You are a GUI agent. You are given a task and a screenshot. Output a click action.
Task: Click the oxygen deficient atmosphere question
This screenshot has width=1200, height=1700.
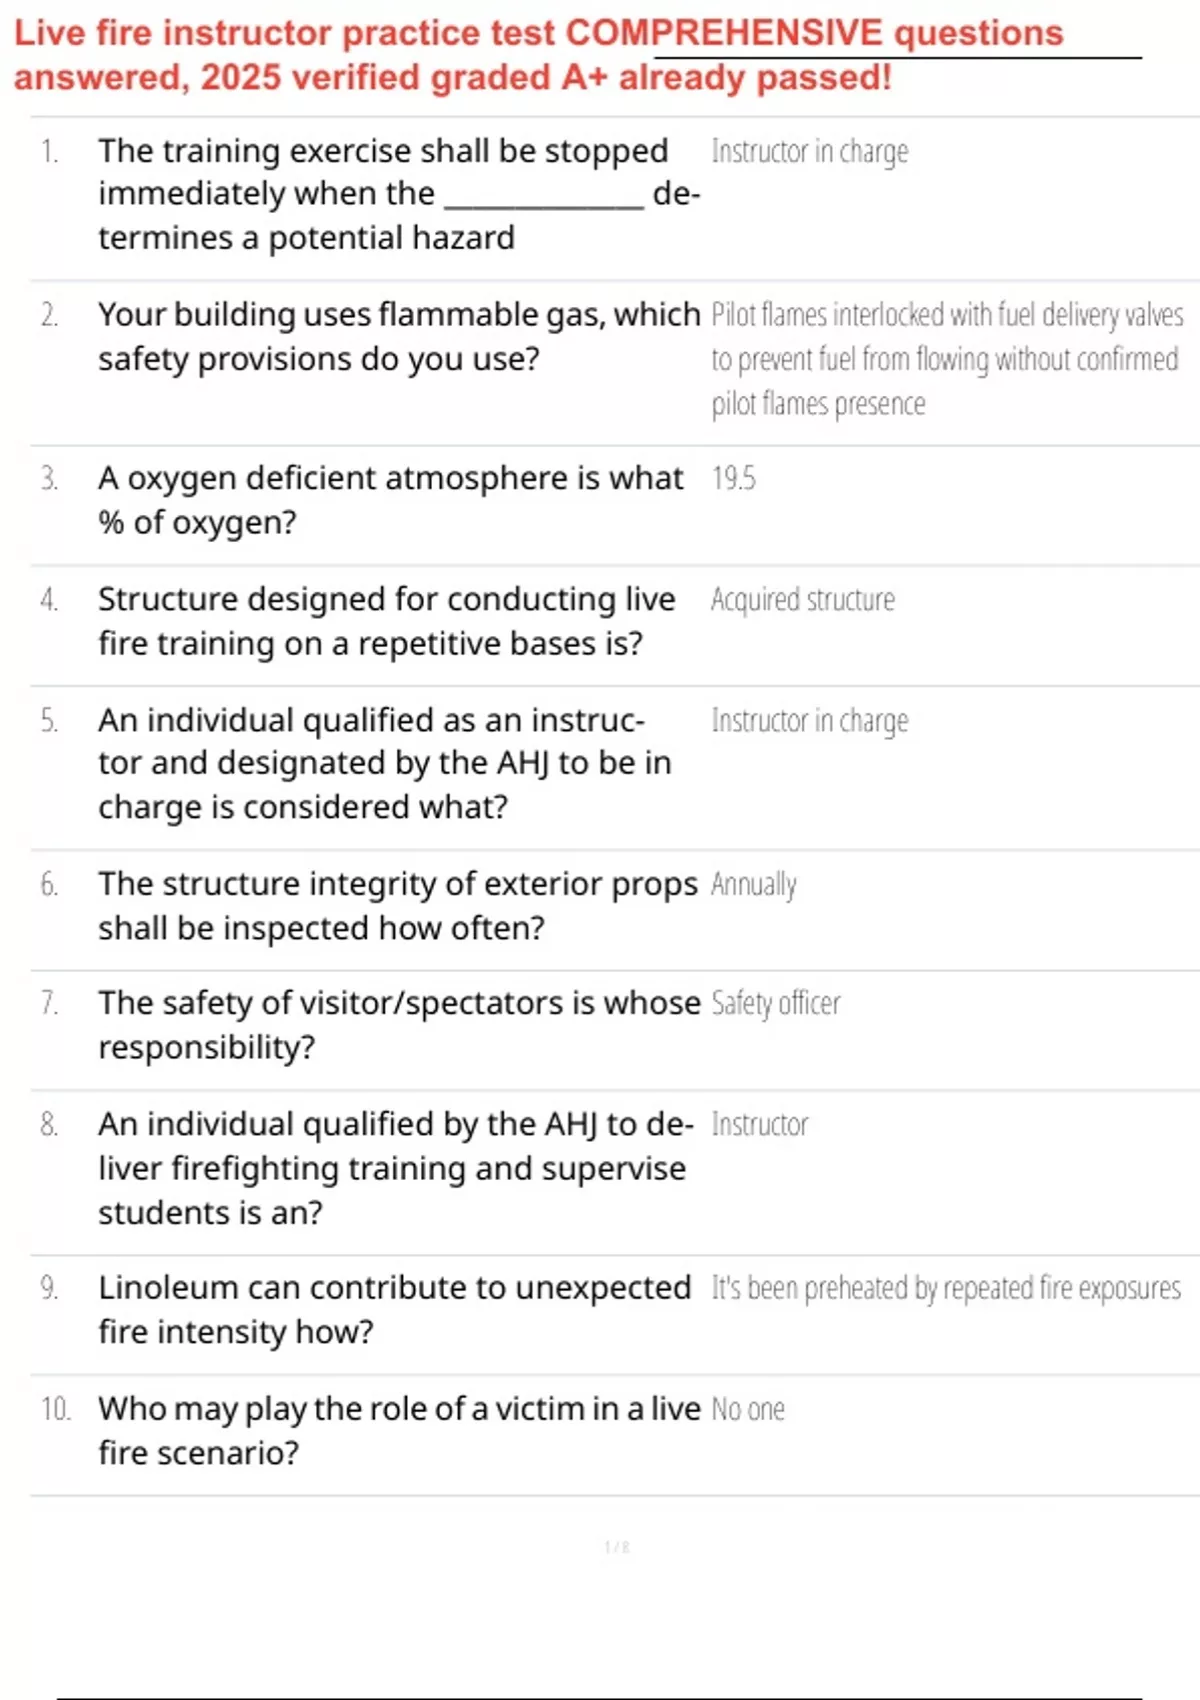click(x=390, y=500)
